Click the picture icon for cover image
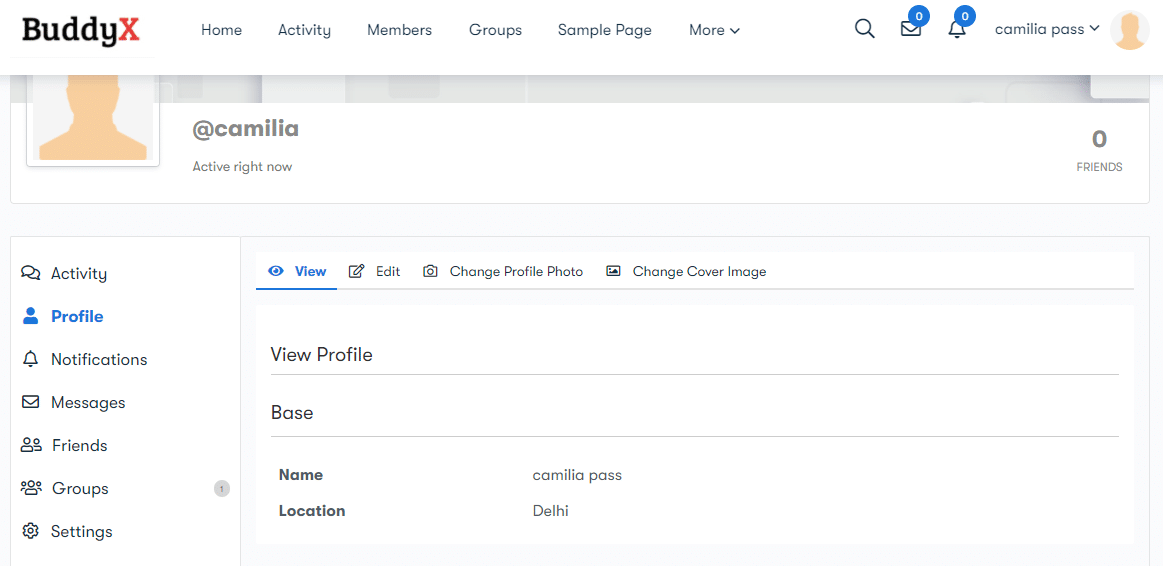Screen dimensions: 1163x566 tap(613, 272)
